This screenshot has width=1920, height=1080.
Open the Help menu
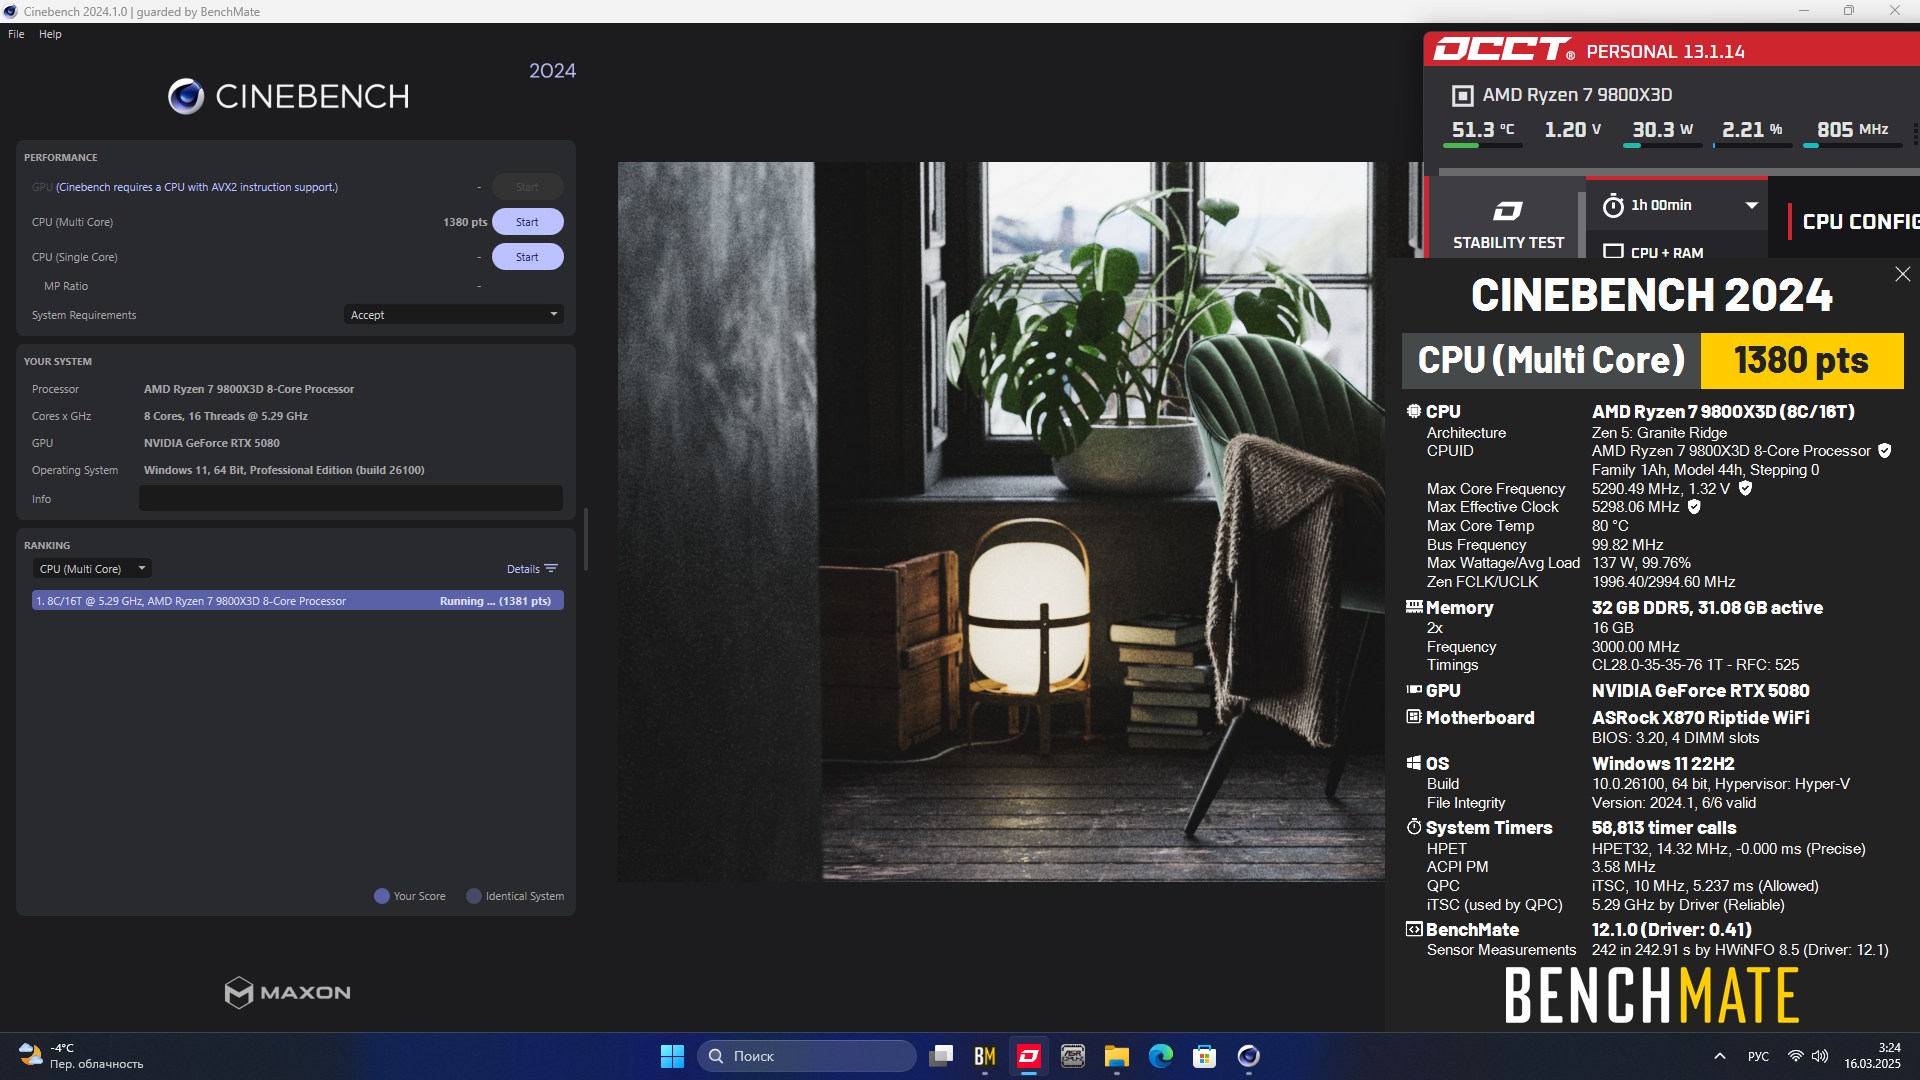click(50, 34)
